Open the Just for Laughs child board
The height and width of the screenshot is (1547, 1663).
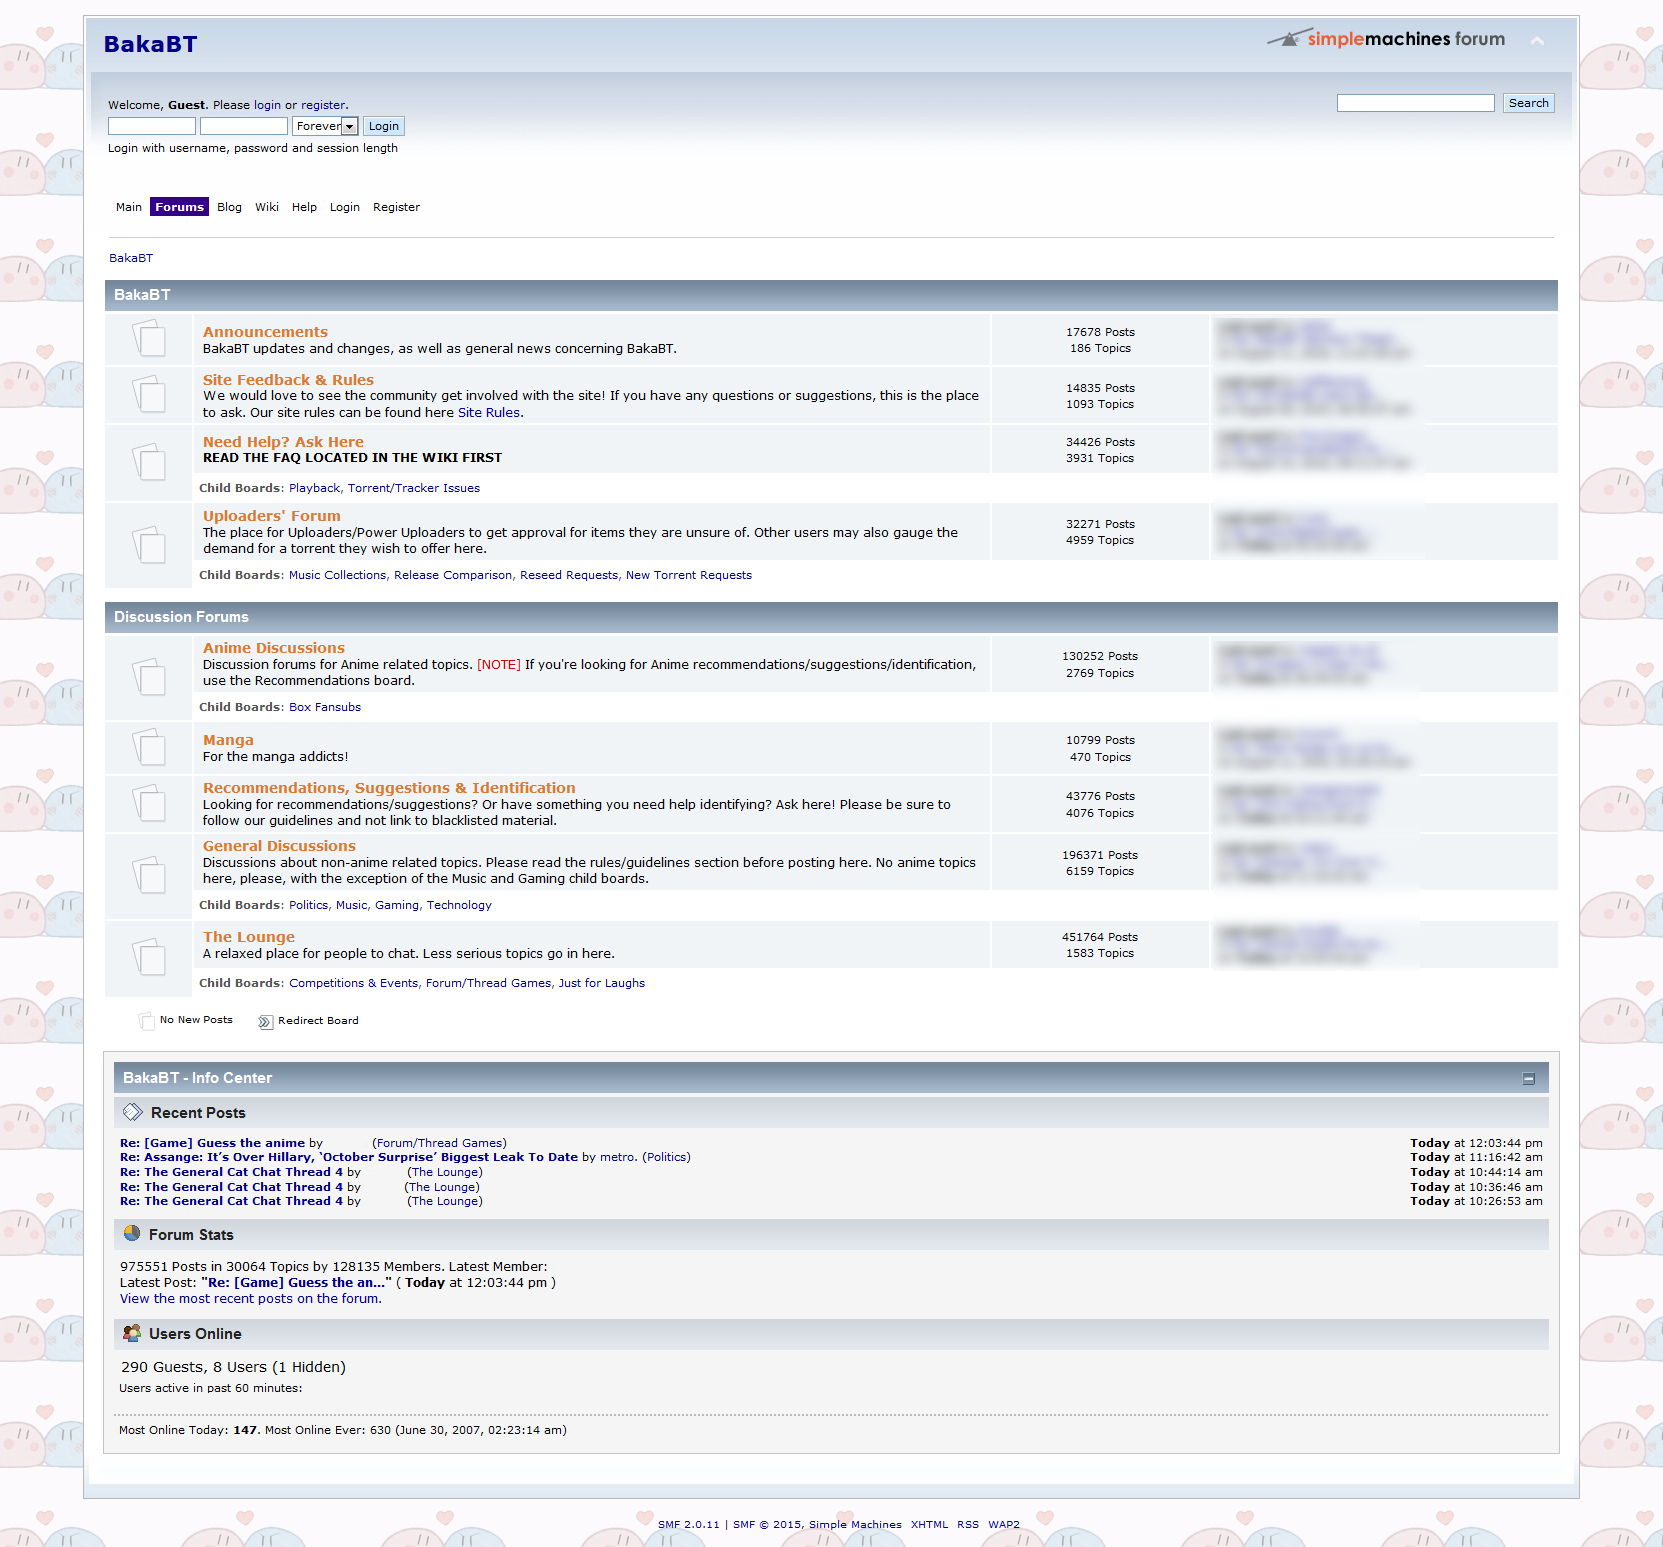[602, 983]
